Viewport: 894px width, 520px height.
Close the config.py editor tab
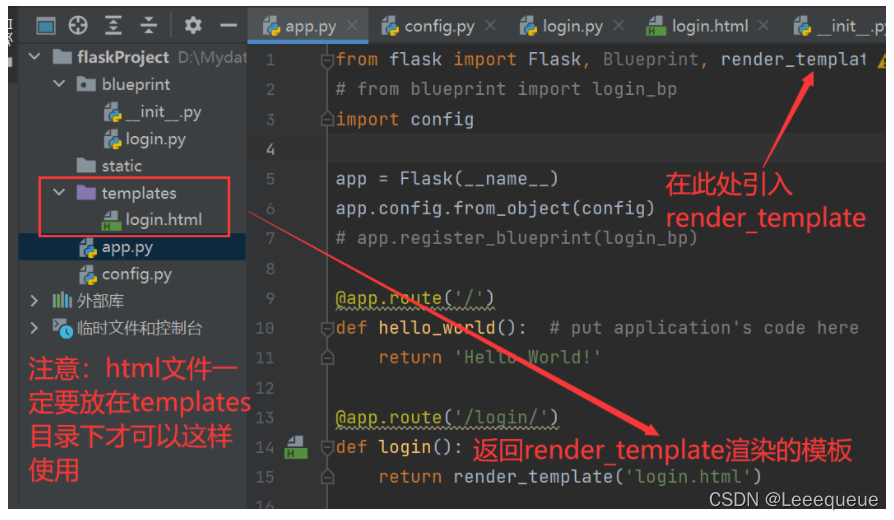pos(490,25)
